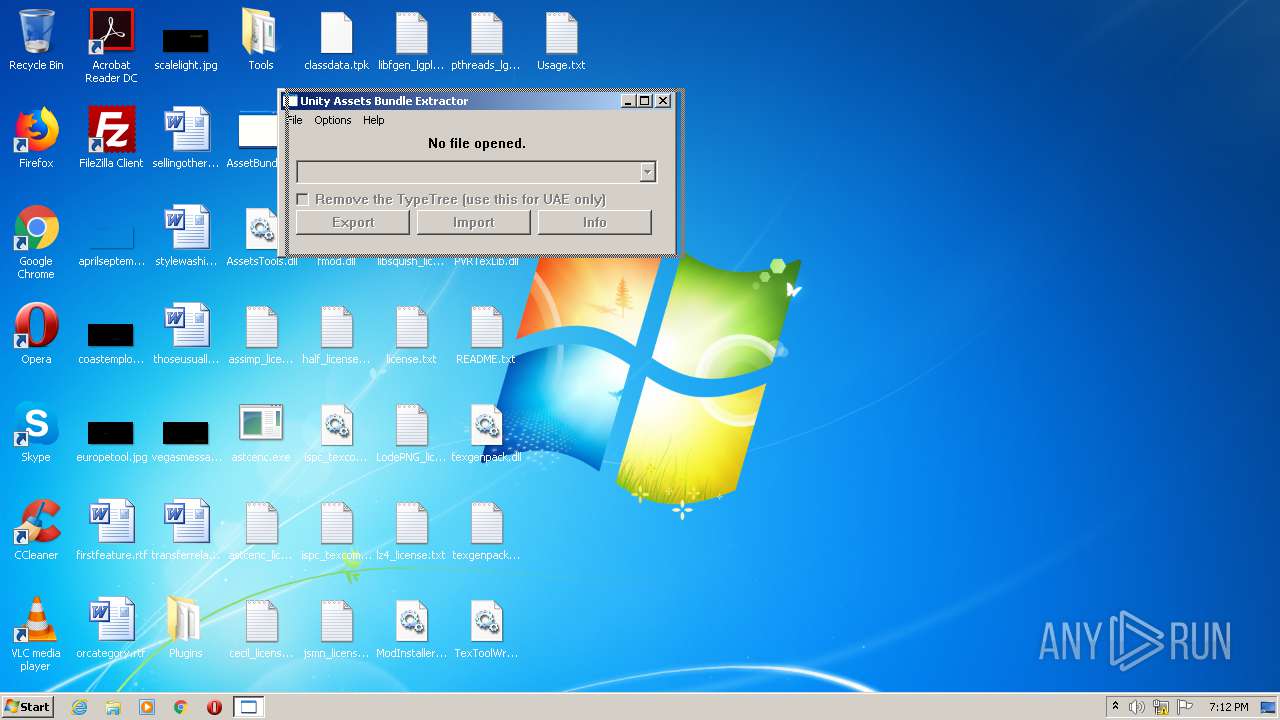Image resolution: width=1280 pixels, height=720 pixels.
Task: Select the sellingother... Word document
Action: 186,138
